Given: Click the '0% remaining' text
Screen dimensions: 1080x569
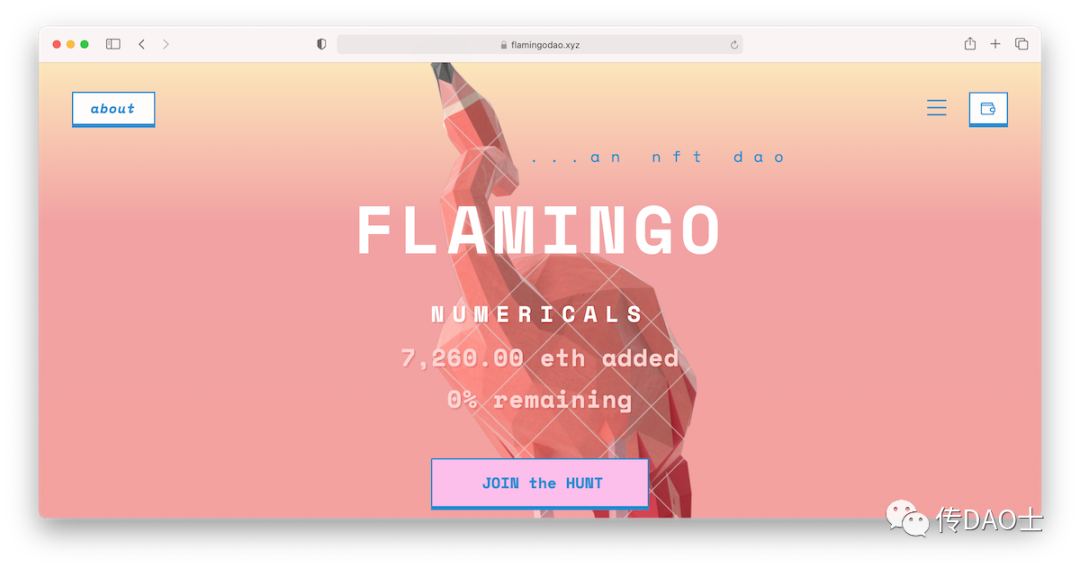Looking at the screenshot, I should pos(539,400).
